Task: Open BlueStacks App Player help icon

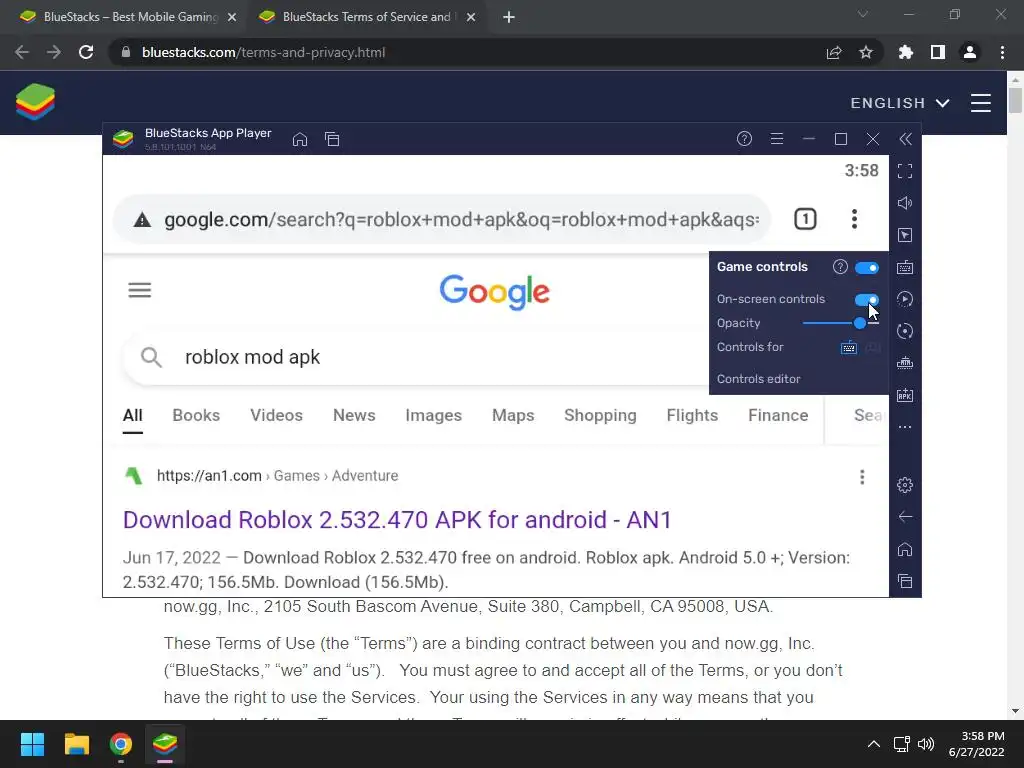Action: [x=744, y=138]
